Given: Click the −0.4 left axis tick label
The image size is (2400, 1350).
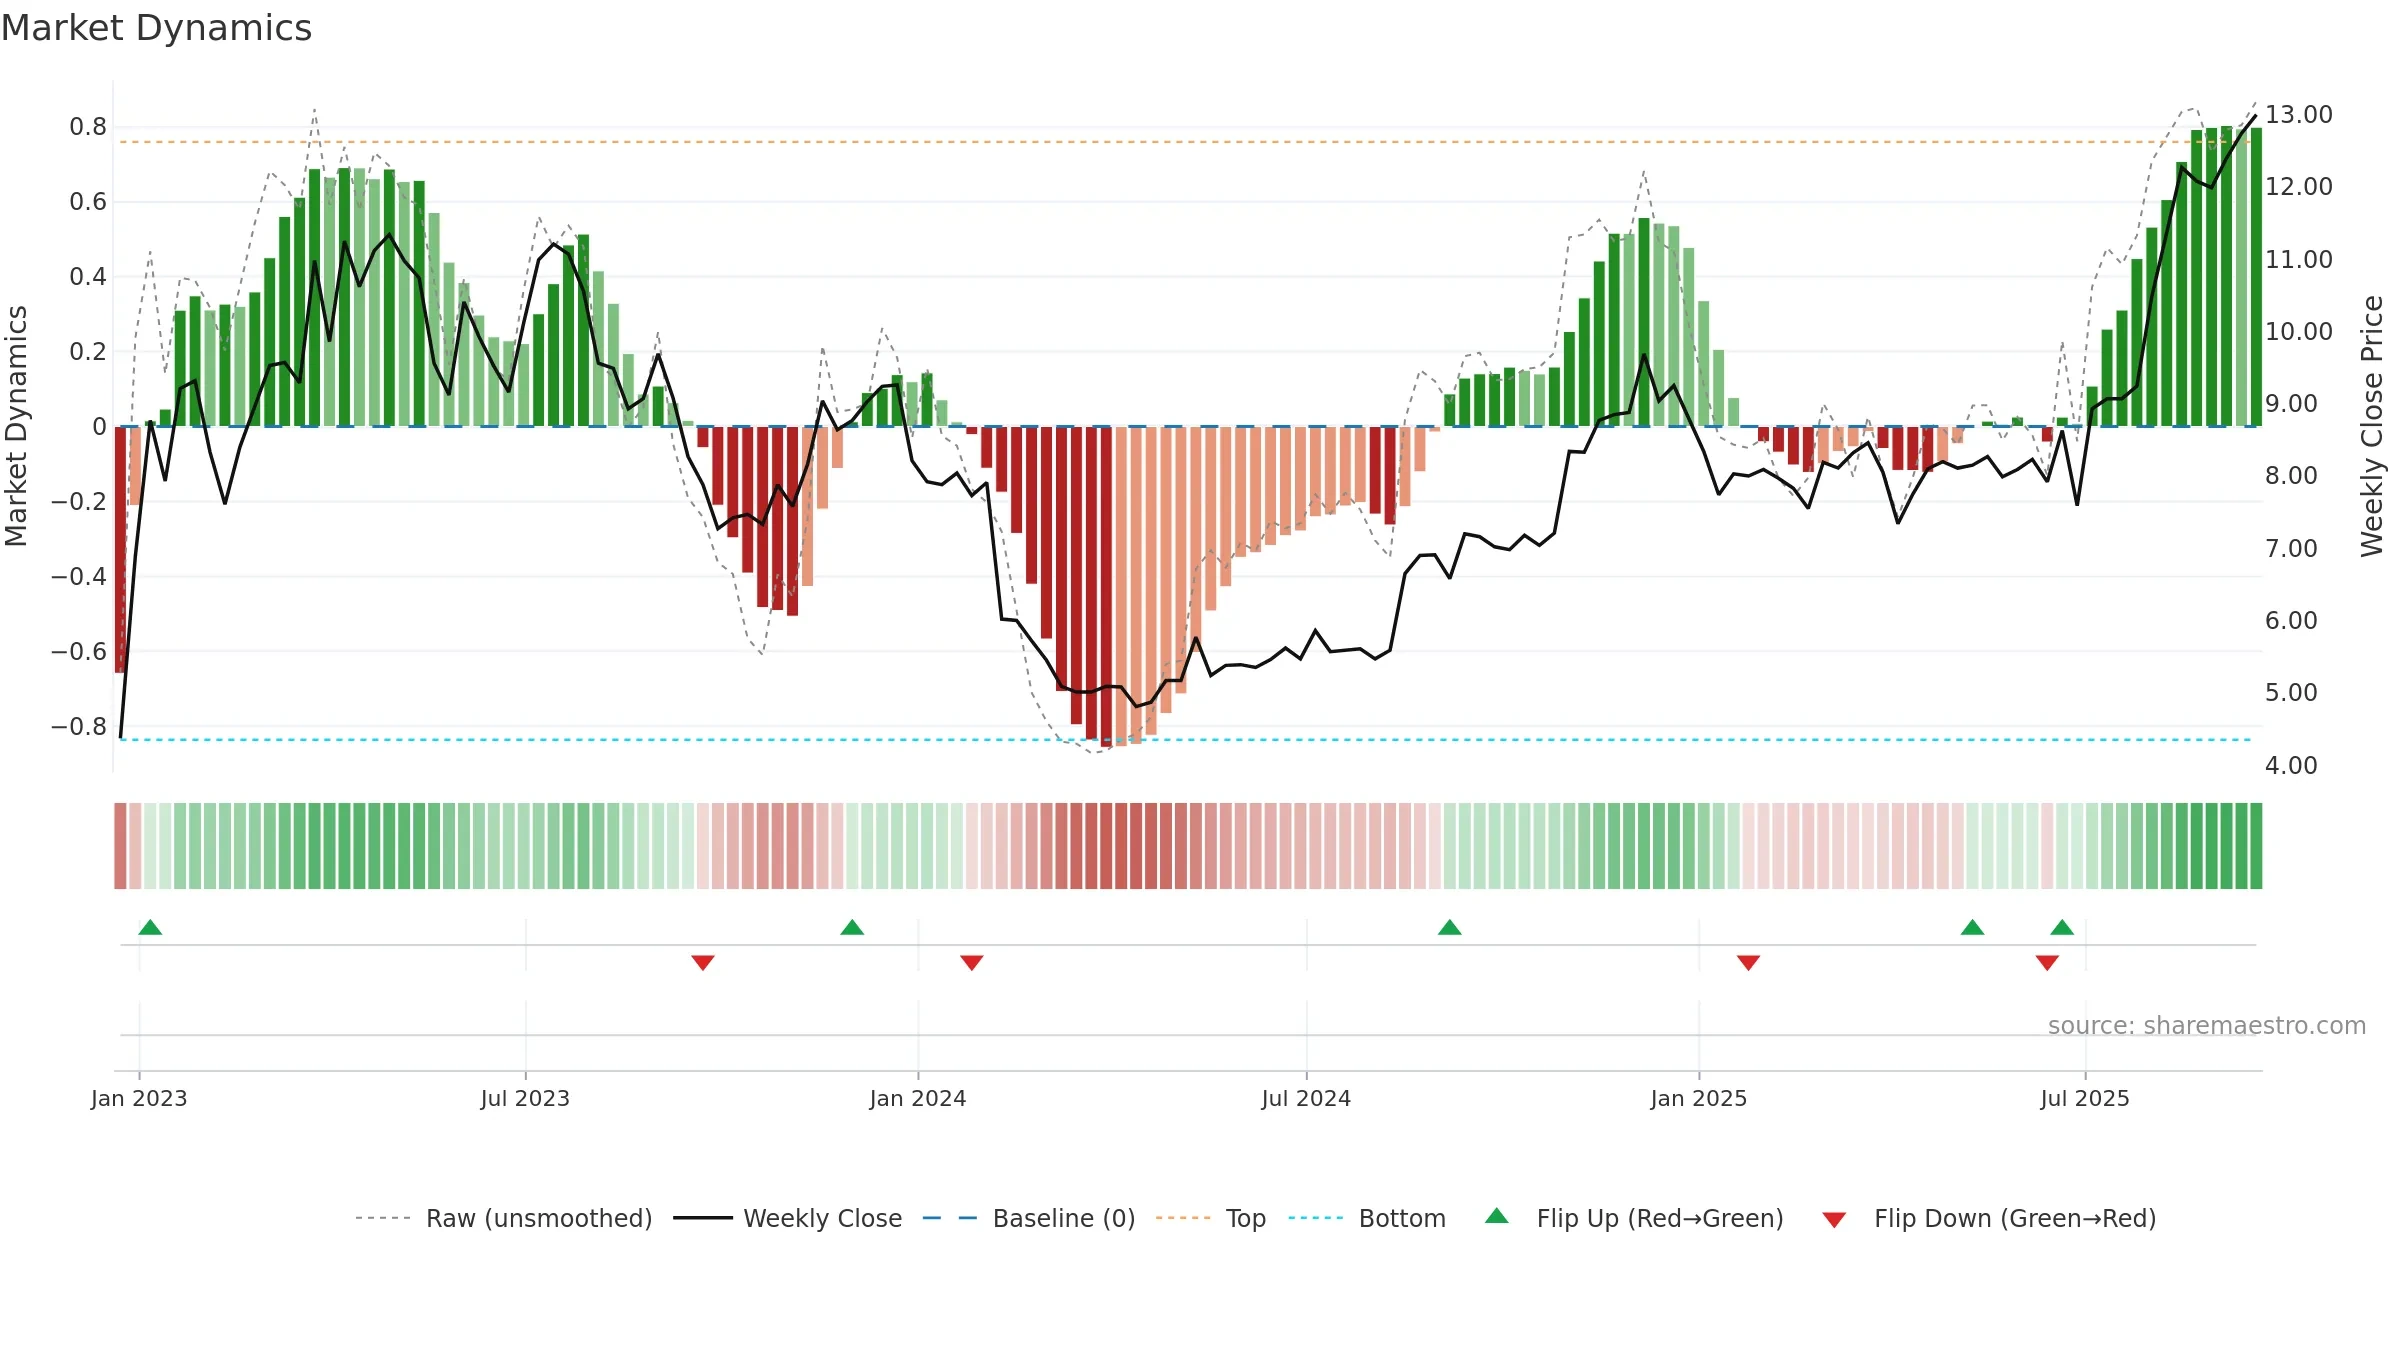Looking at the screenshot, I should [79, 576].
